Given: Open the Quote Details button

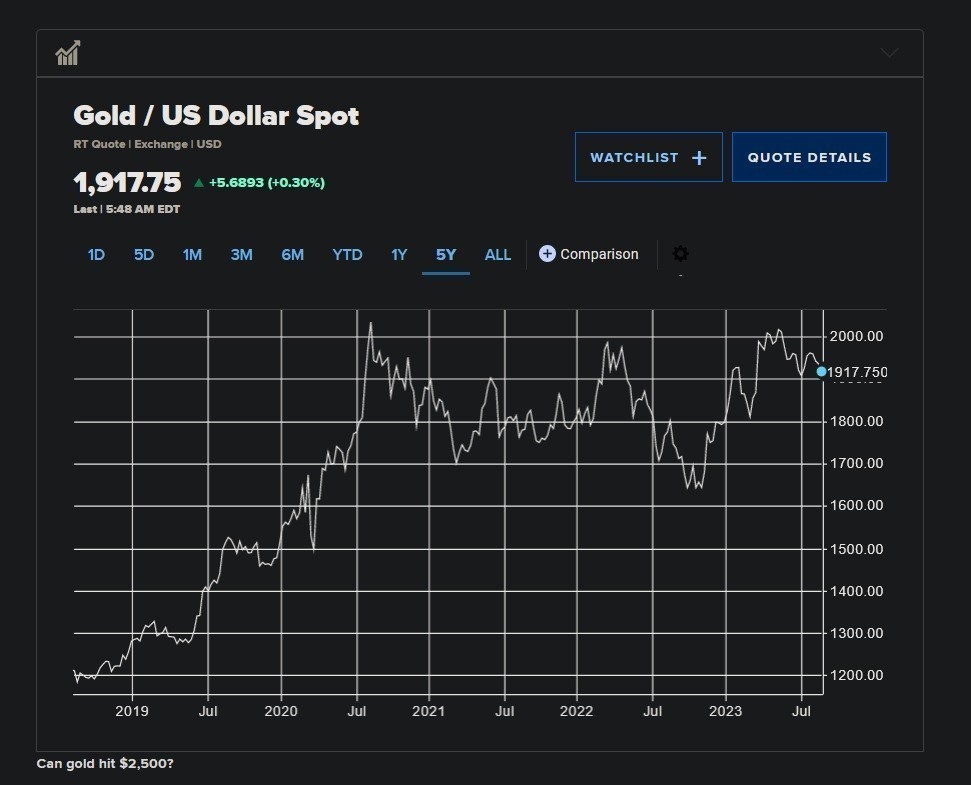Looking at the screenshot, I should click(x=809, y=158).
